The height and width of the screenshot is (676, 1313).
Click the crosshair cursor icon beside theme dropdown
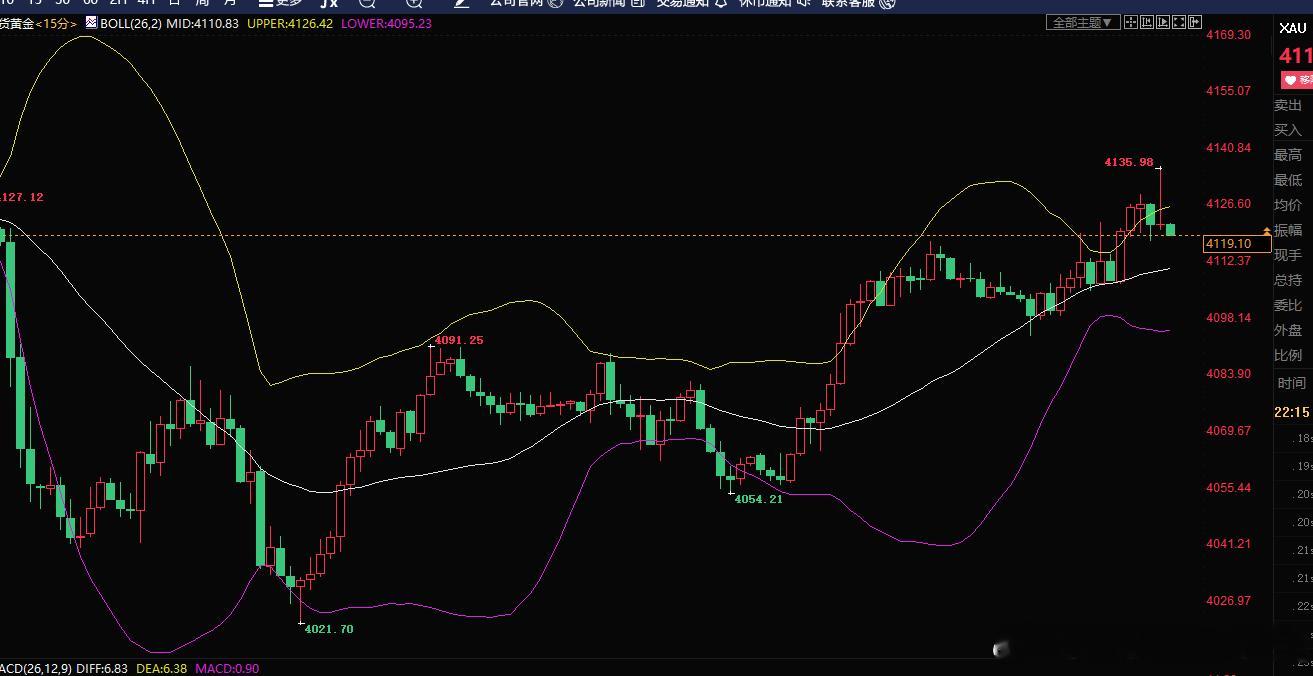[1131, 22]
